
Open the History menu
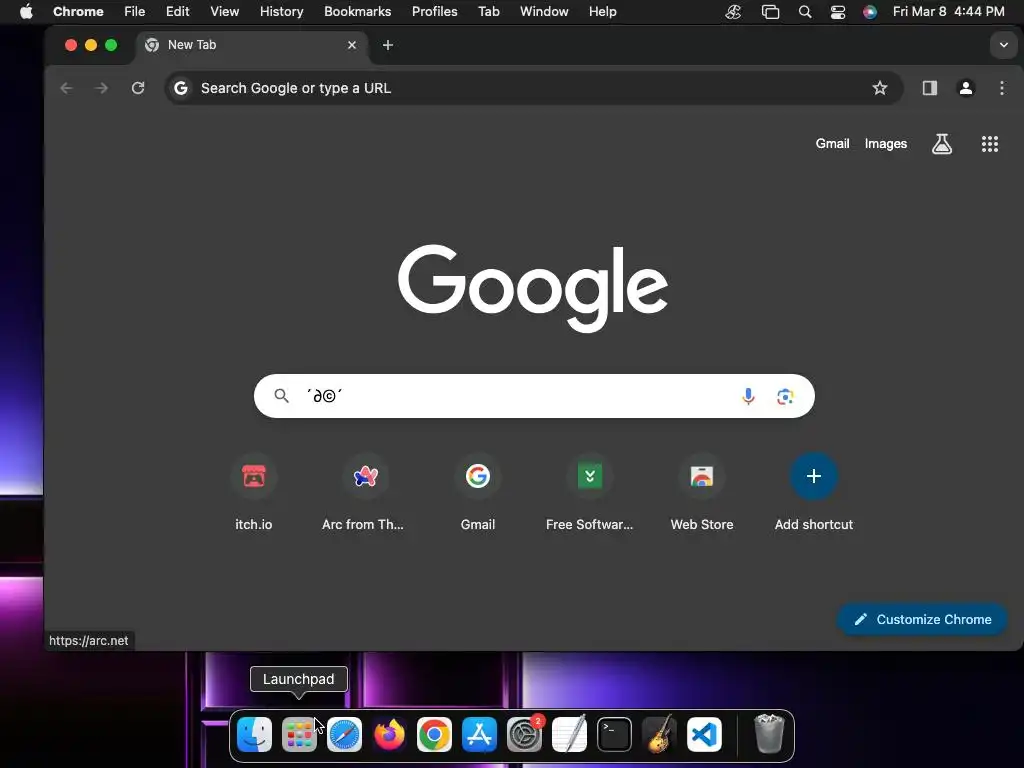[281, 12]
